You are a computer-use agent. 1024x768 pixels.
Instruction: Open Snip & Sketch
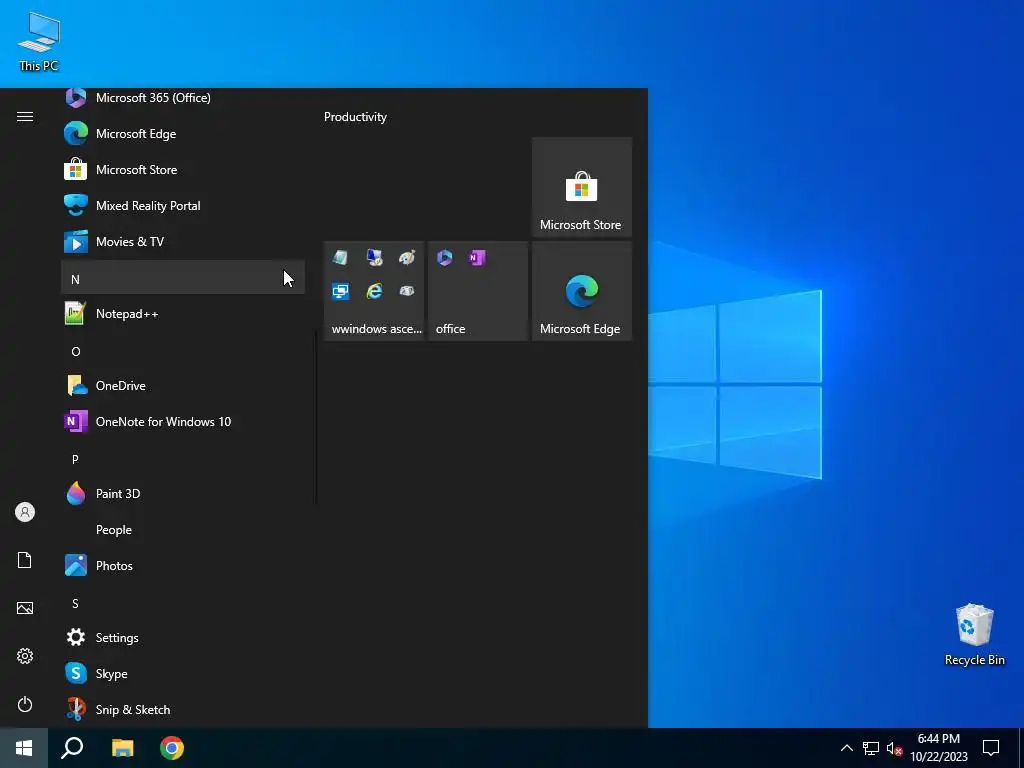click(x=183, y=709)
